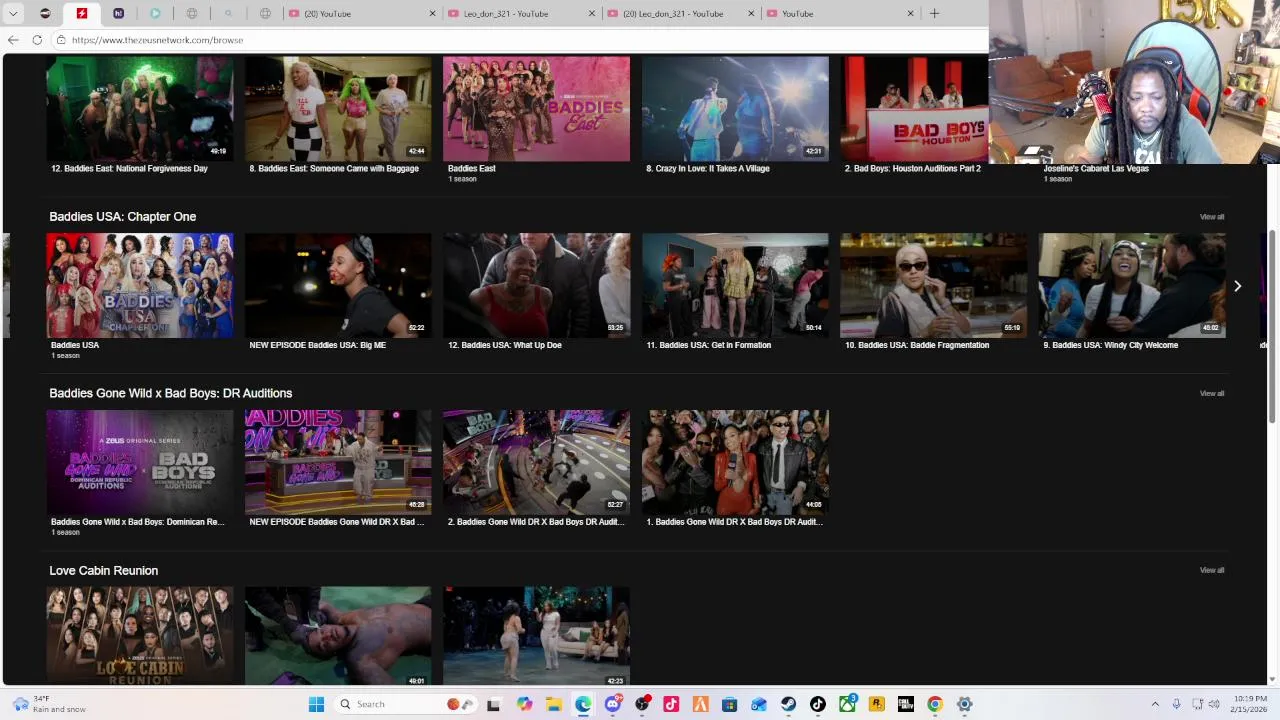The height and width of the screenshot is (720, 1280).
Task: Play "9. Baddies USA: Windy City Welcome"
Action: tap(1132, 285)
